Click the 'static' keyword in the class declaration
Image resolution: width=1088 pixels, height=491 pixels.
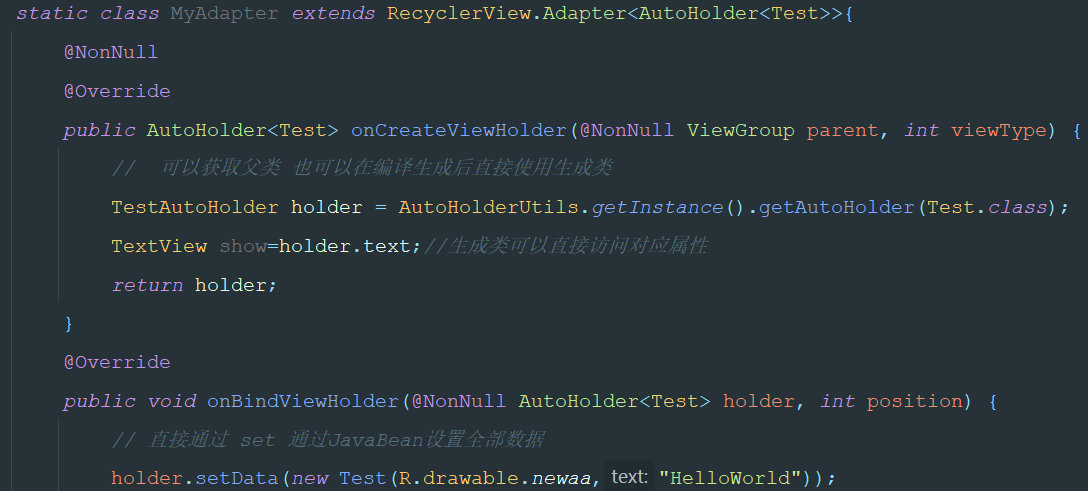pos(52,13)
